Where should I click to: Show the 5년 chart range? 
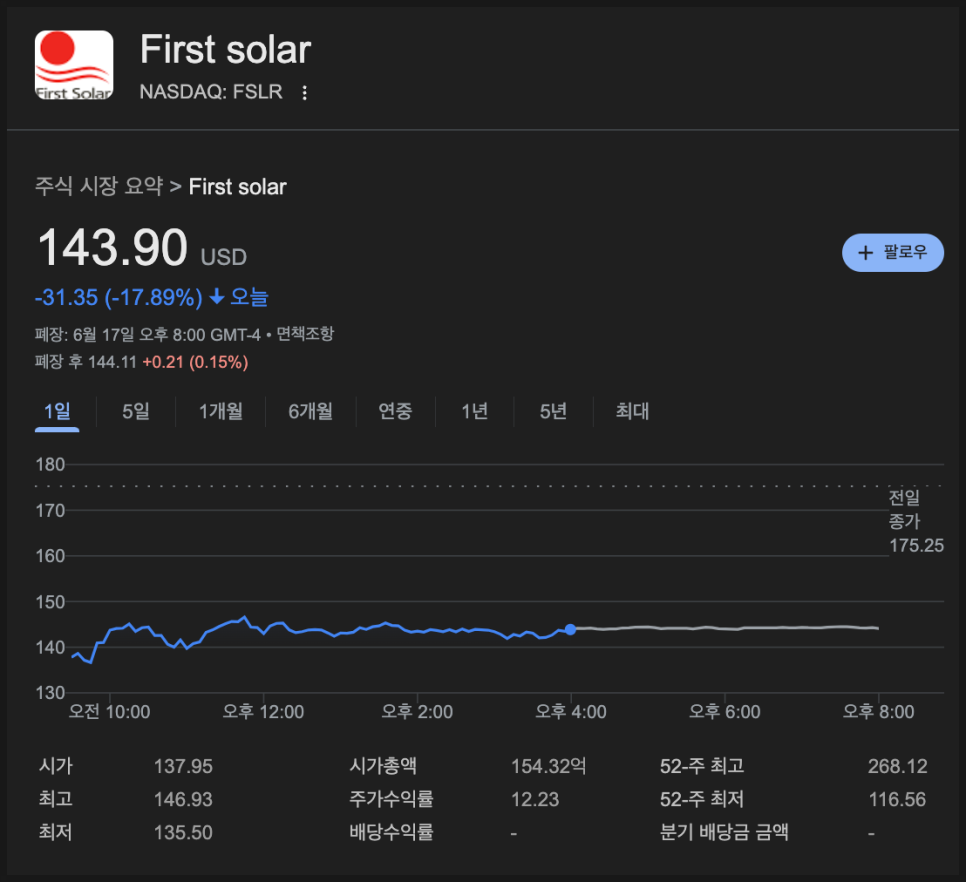[x=553, y=411]
